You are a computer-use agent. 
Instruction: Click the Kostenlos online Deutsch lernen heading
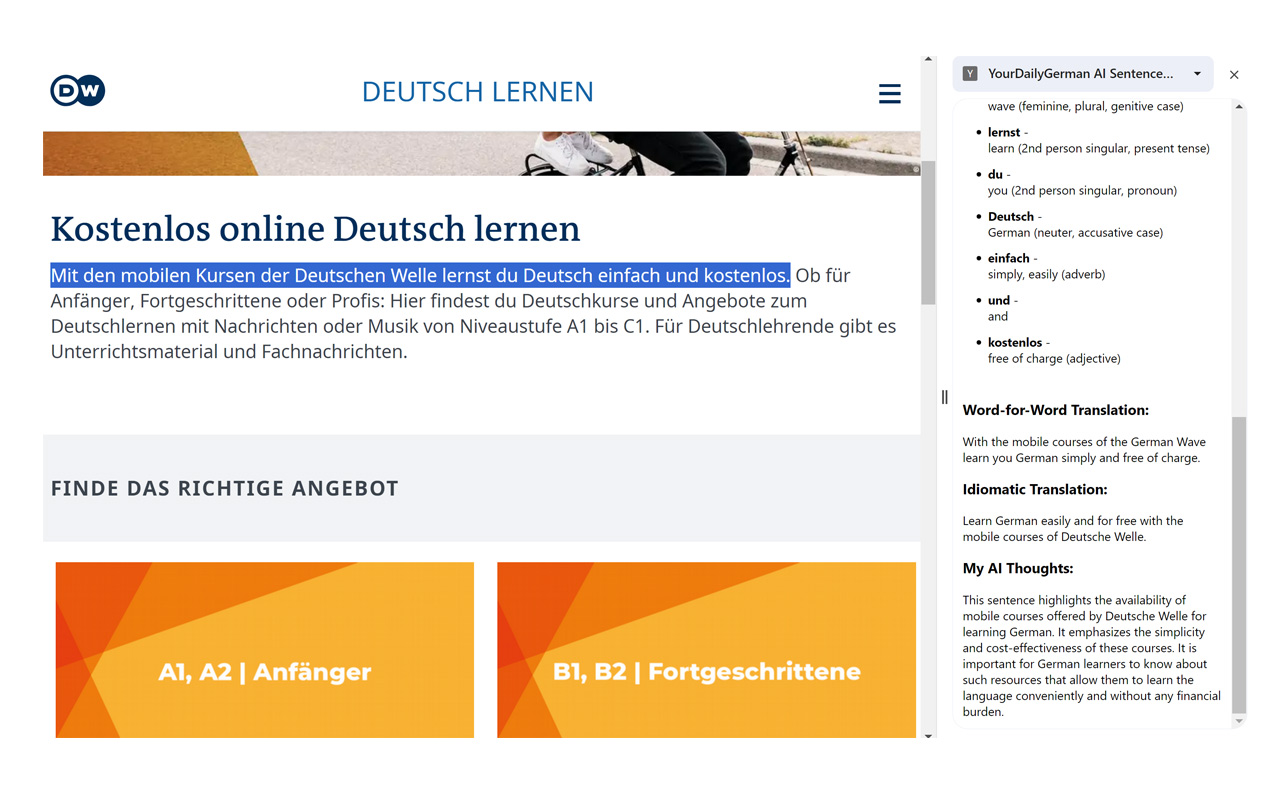tap(315, 229)
